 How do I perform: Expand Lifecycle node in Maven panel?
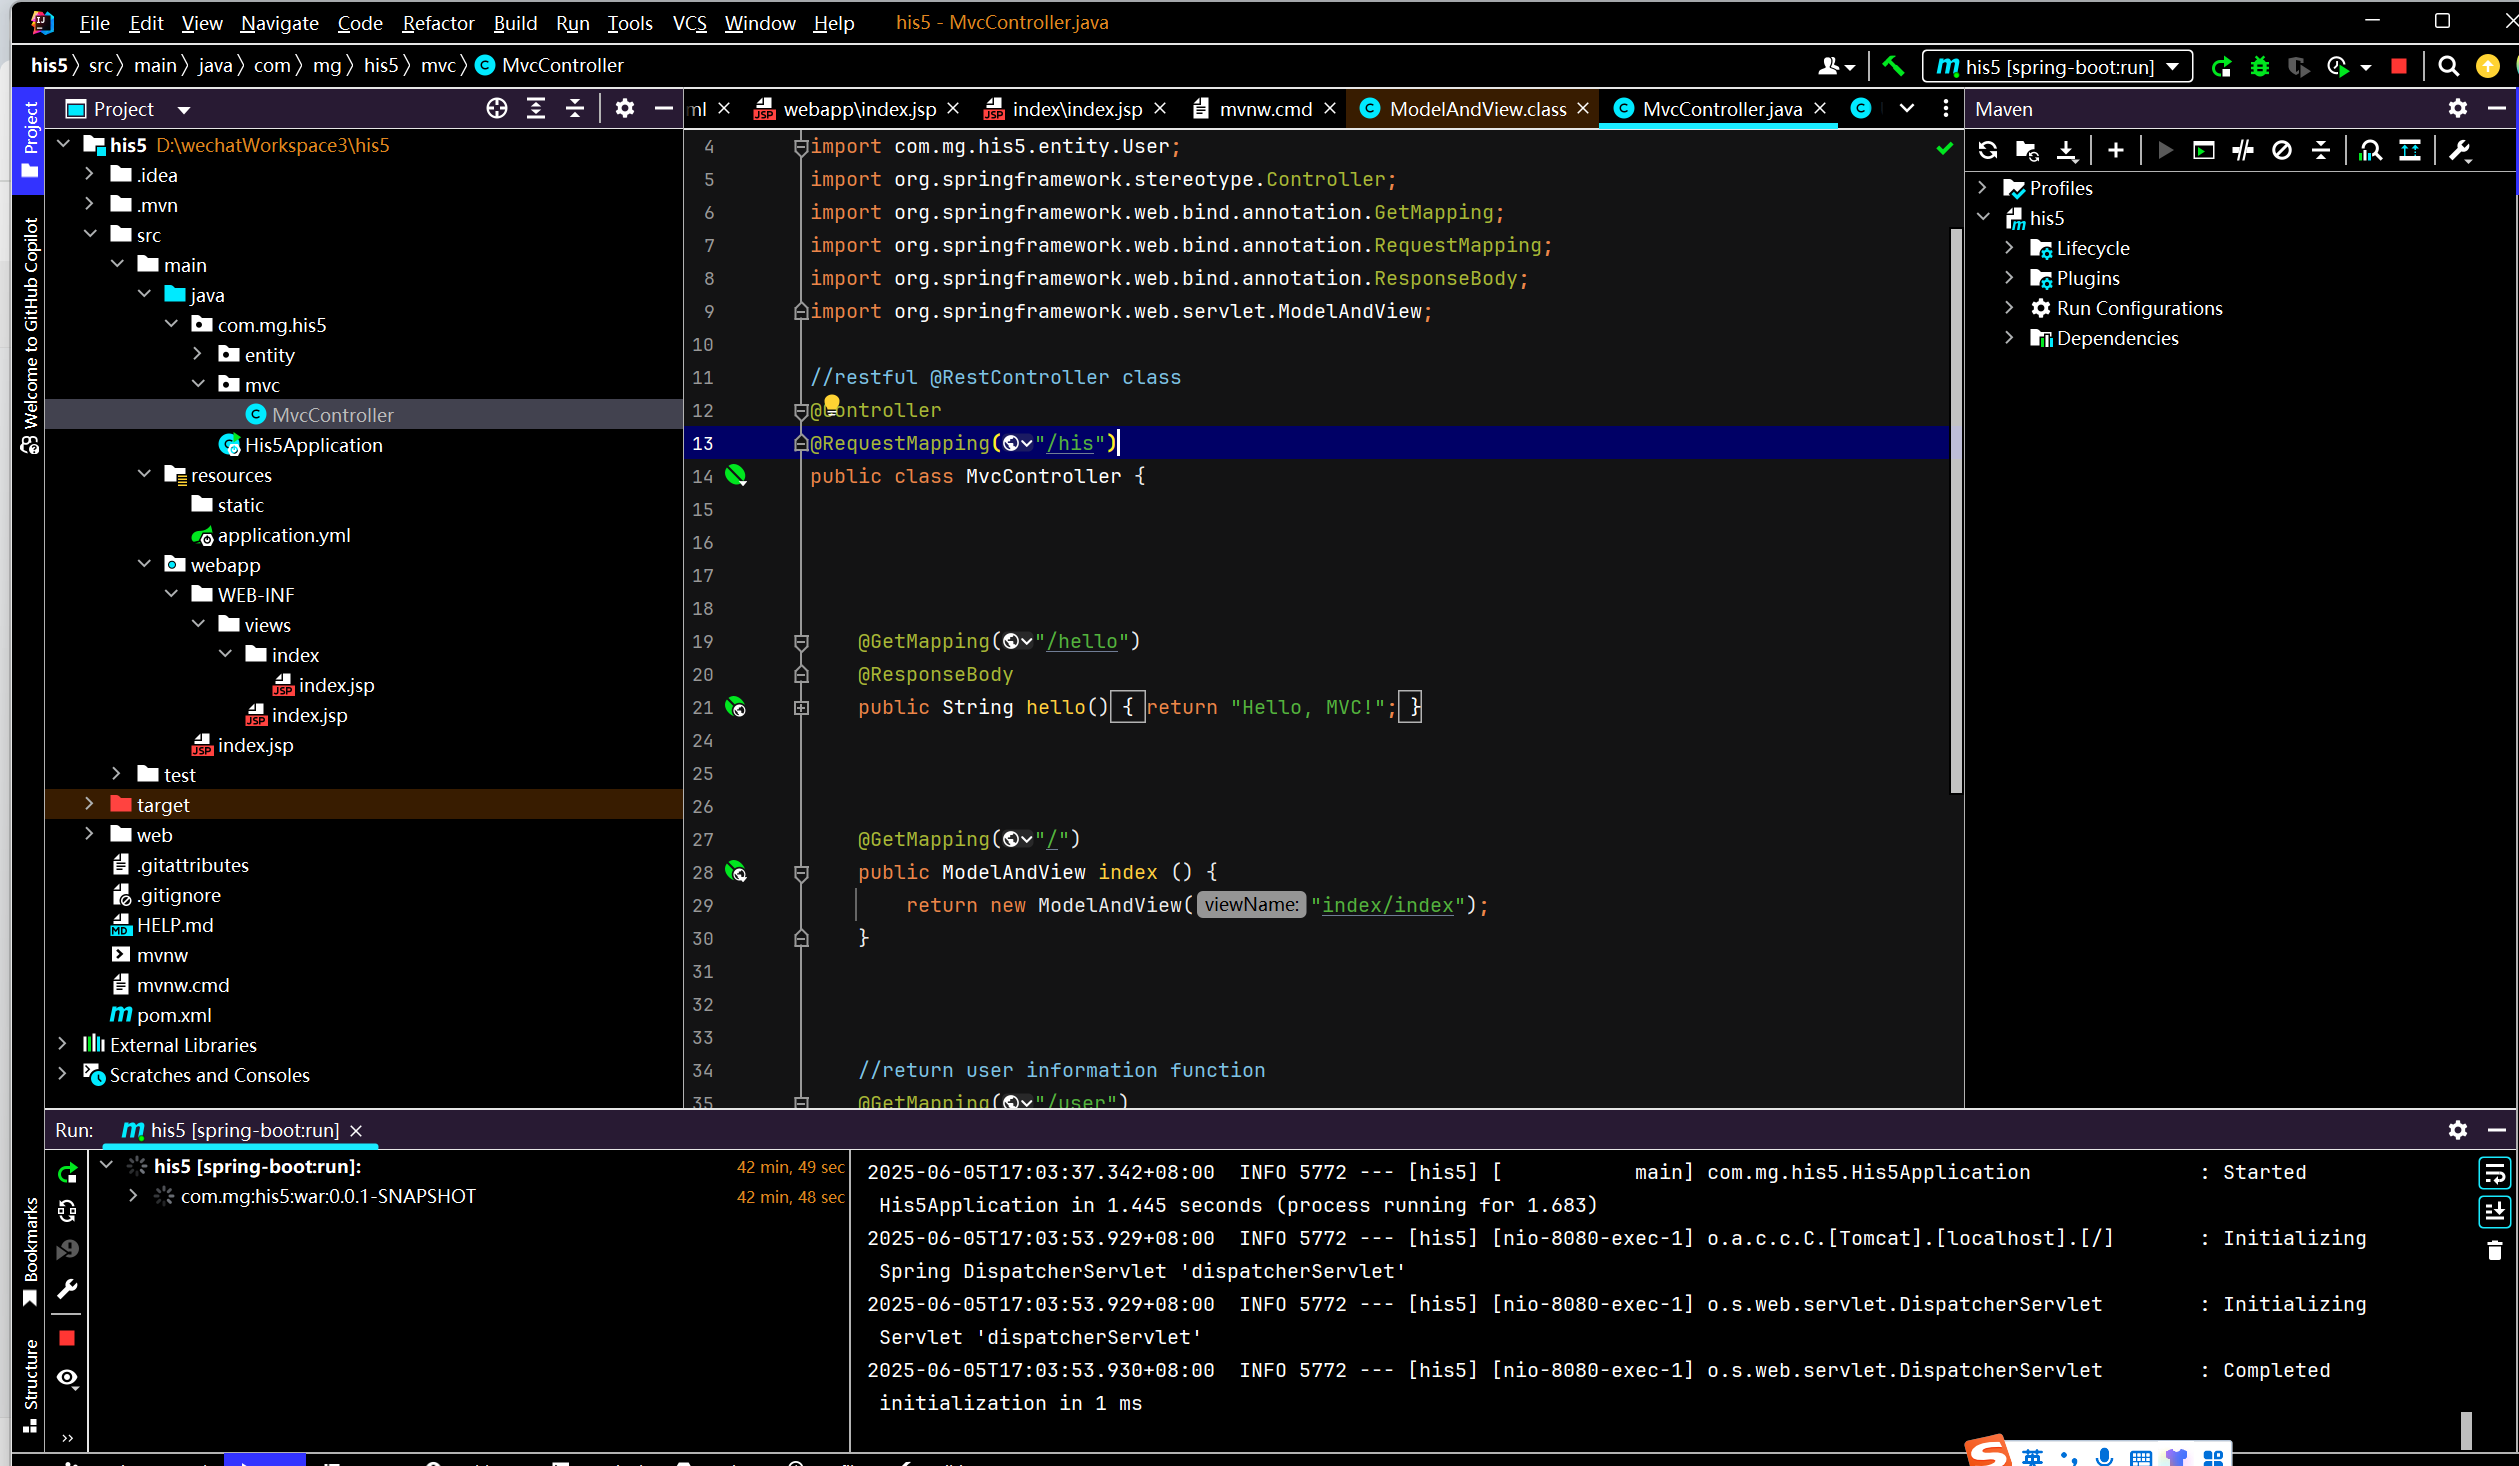click(x=2009, y=247)
